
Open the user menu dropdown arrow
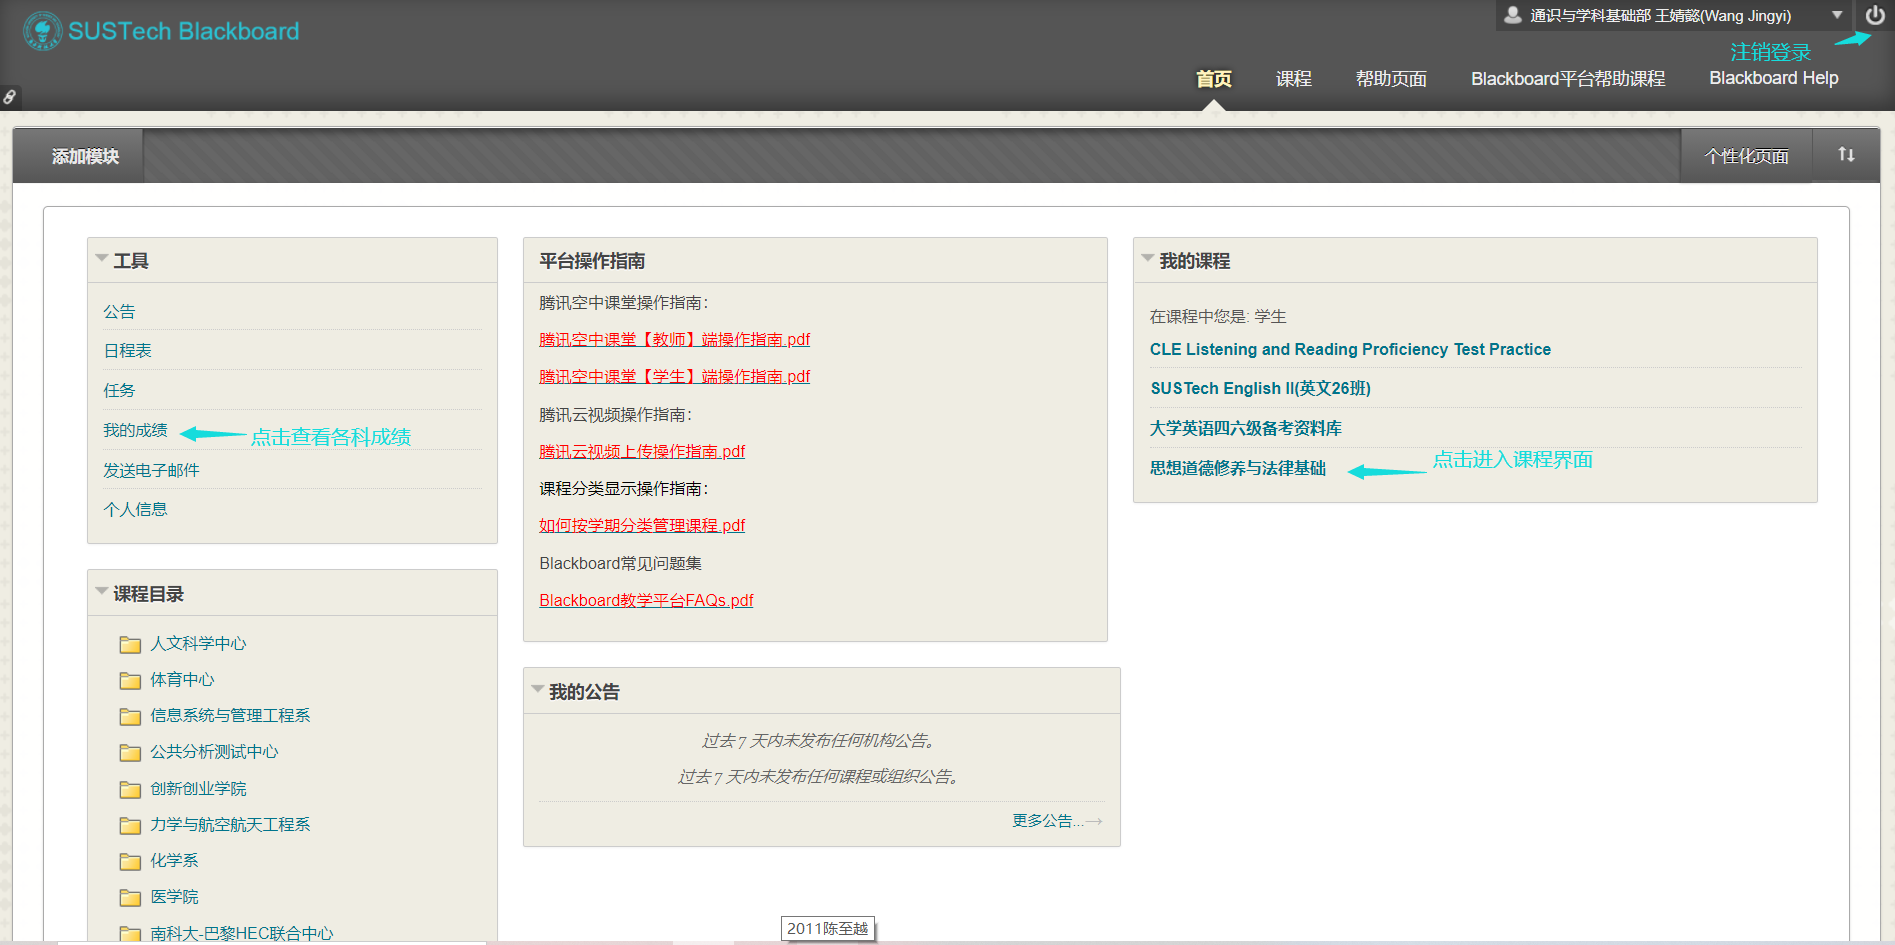point(1837,15)
